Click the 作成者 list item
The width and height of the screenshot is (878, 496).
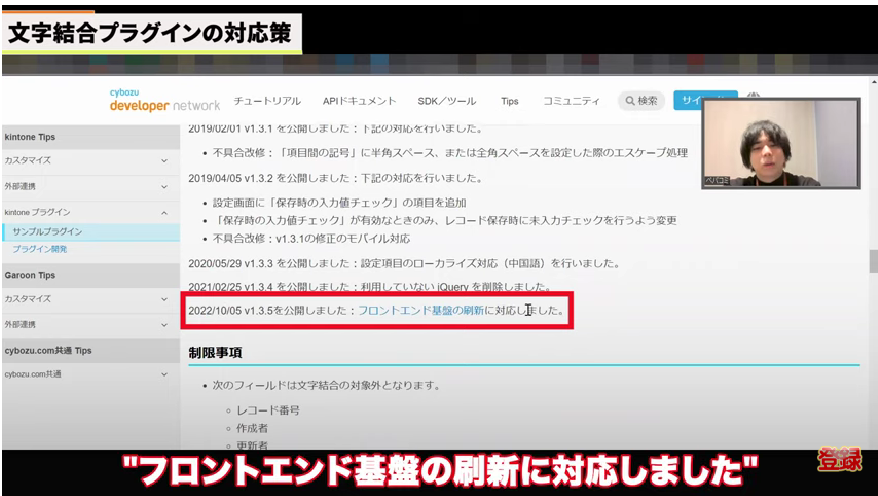pos(252,428)
